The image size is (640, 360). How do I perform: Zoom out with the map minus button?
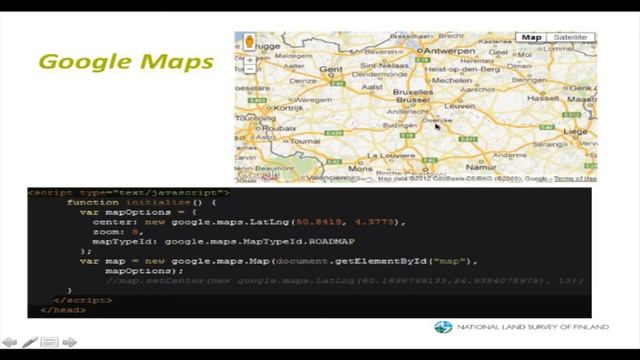pyautogui.click(x=250, y=69)
